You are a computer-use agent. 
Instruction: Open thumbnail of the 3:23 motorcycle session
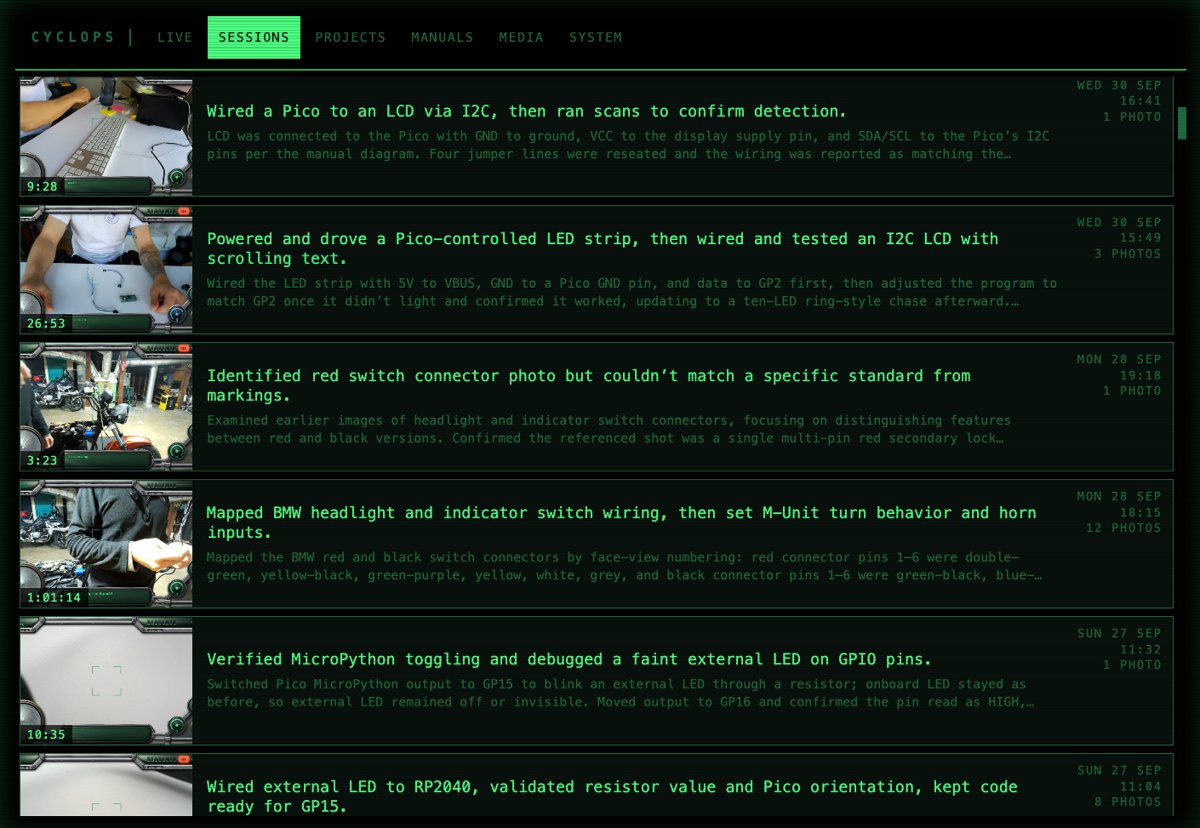106,407
